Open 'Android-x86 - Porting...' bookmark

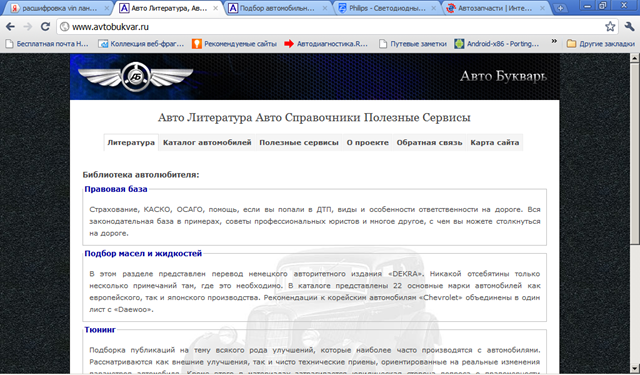[x=497, y=44]
